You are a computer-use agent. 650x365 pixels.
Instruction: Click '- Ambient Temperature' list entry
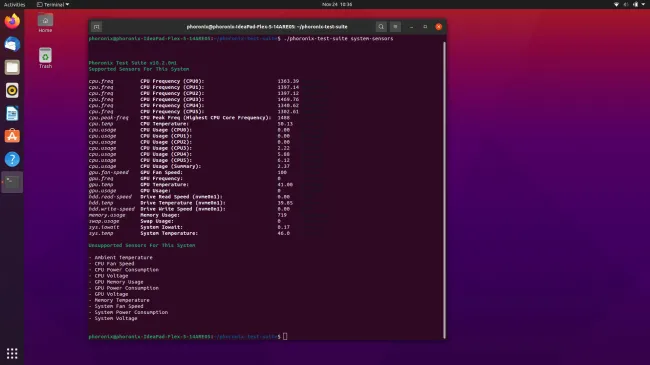pos(121,258)
